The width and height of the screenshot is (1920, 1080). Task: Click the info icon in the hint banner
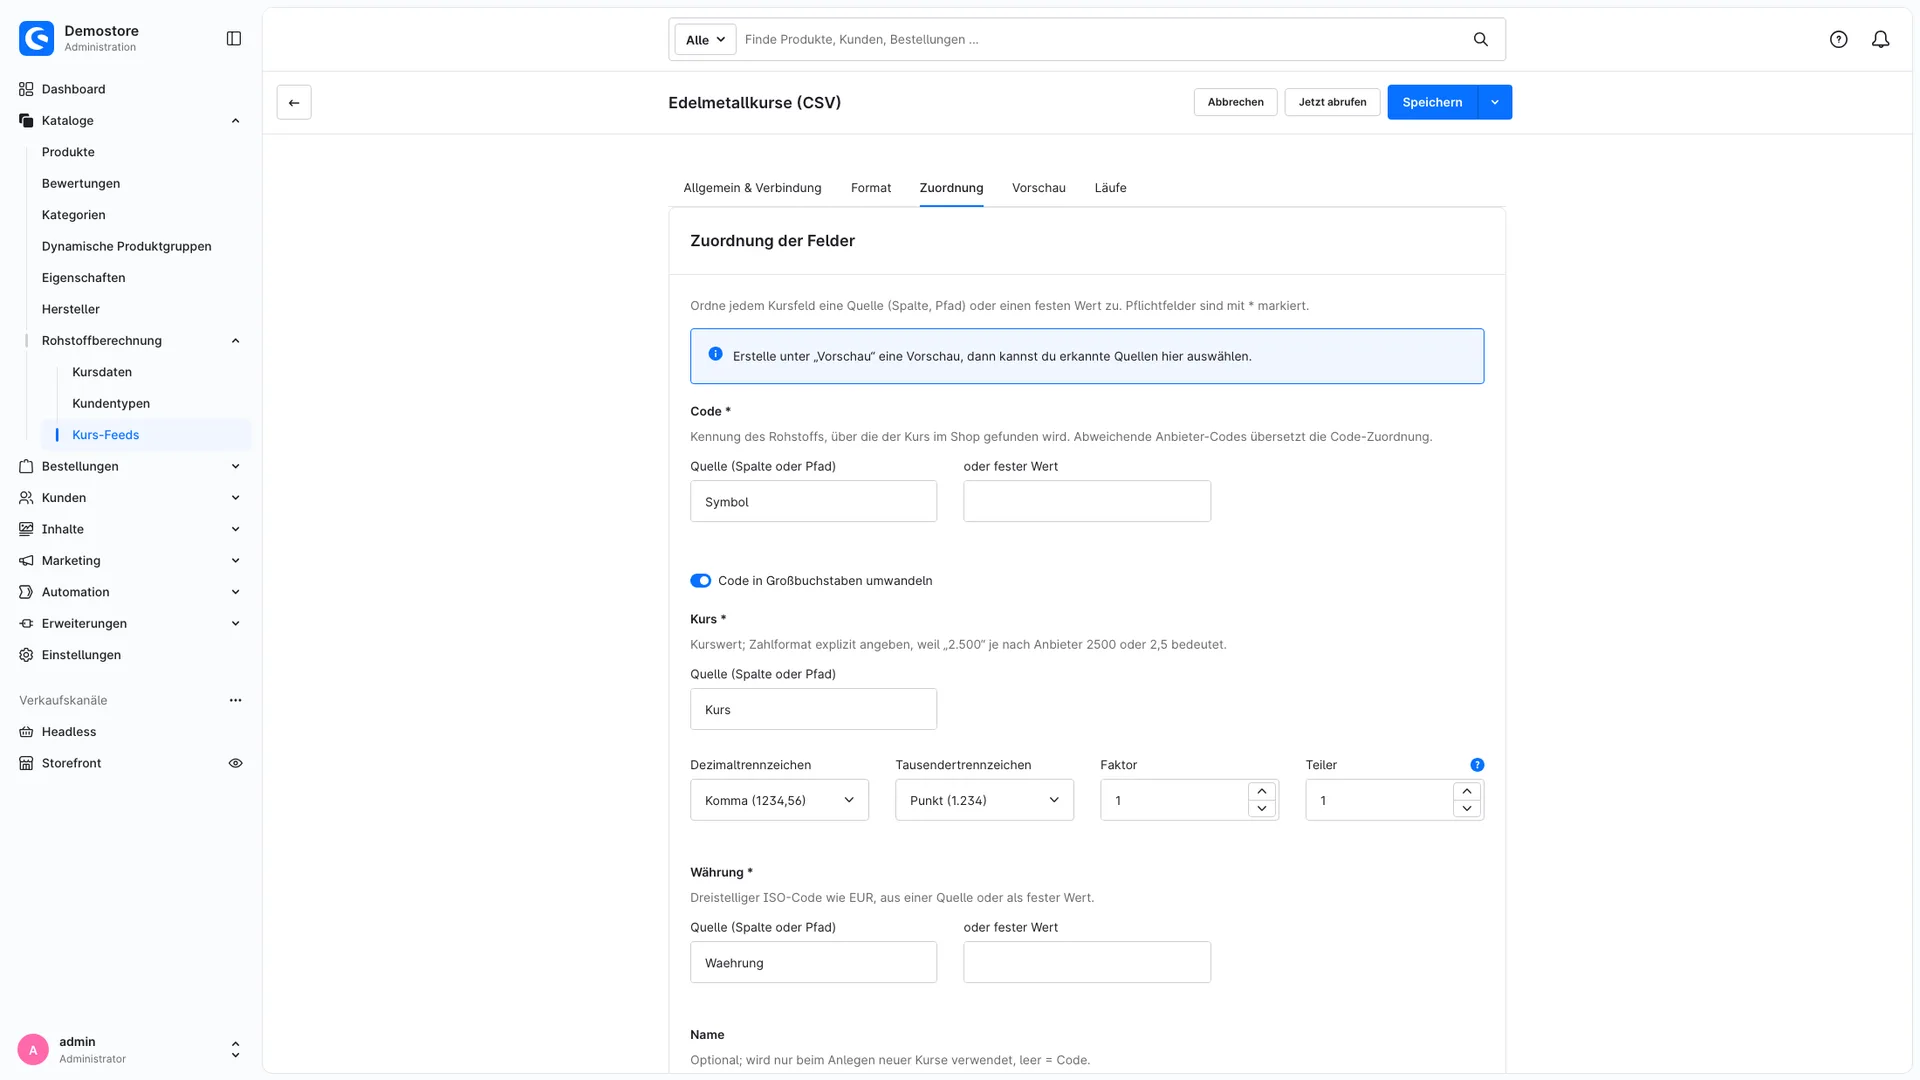(x=715, y=354)
